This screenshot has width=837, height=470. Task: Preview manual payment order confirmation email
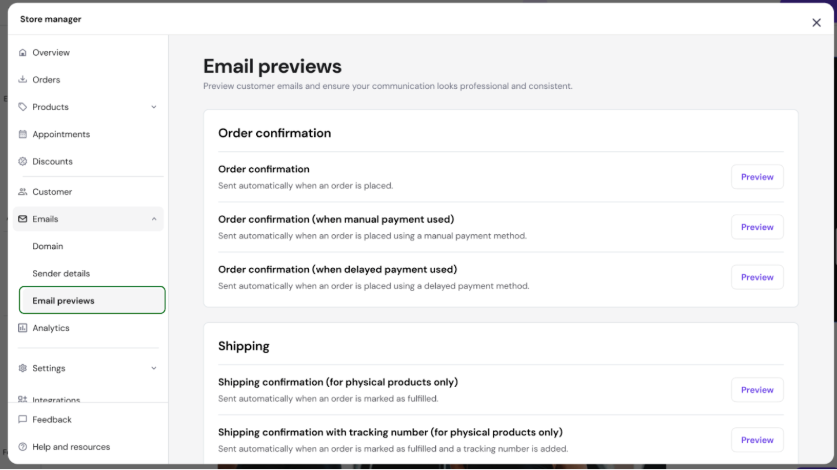[757, 227]
